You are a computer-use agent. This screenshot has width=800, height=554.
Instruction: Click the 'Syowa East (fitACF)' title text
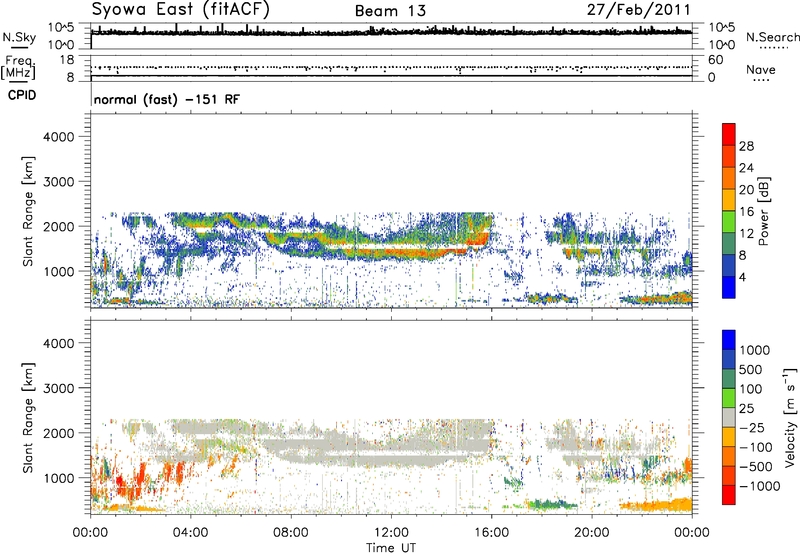coord(180,10)
